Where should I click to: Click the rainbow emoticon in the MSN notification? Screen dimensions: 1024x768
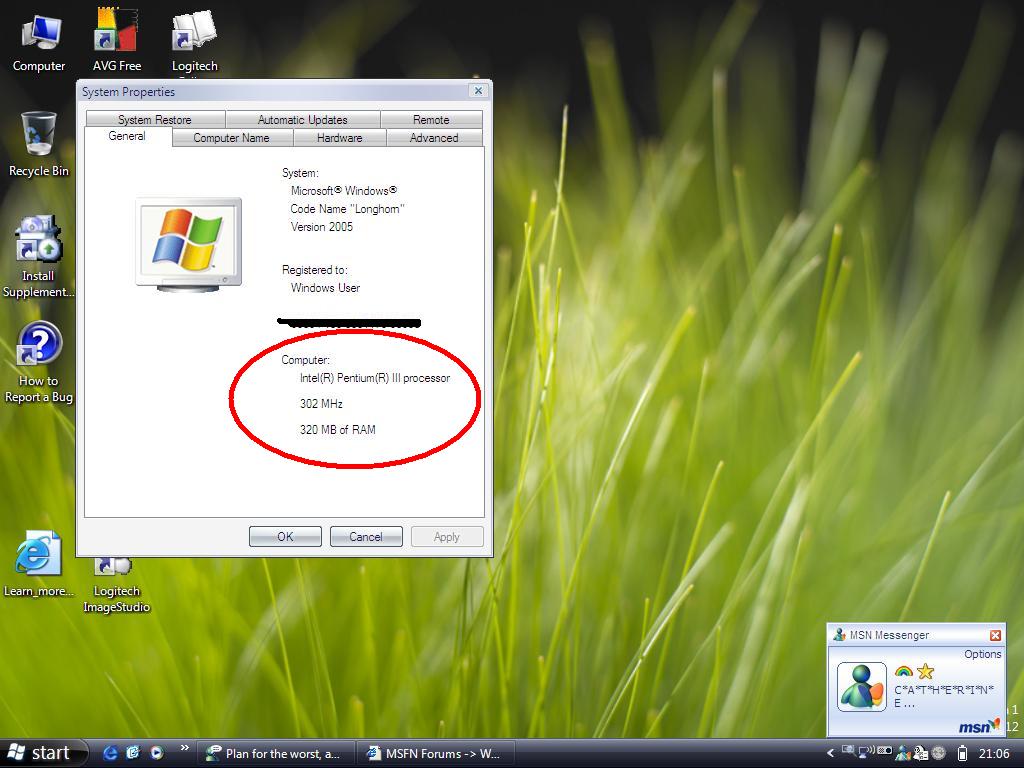tap(904, 671)
